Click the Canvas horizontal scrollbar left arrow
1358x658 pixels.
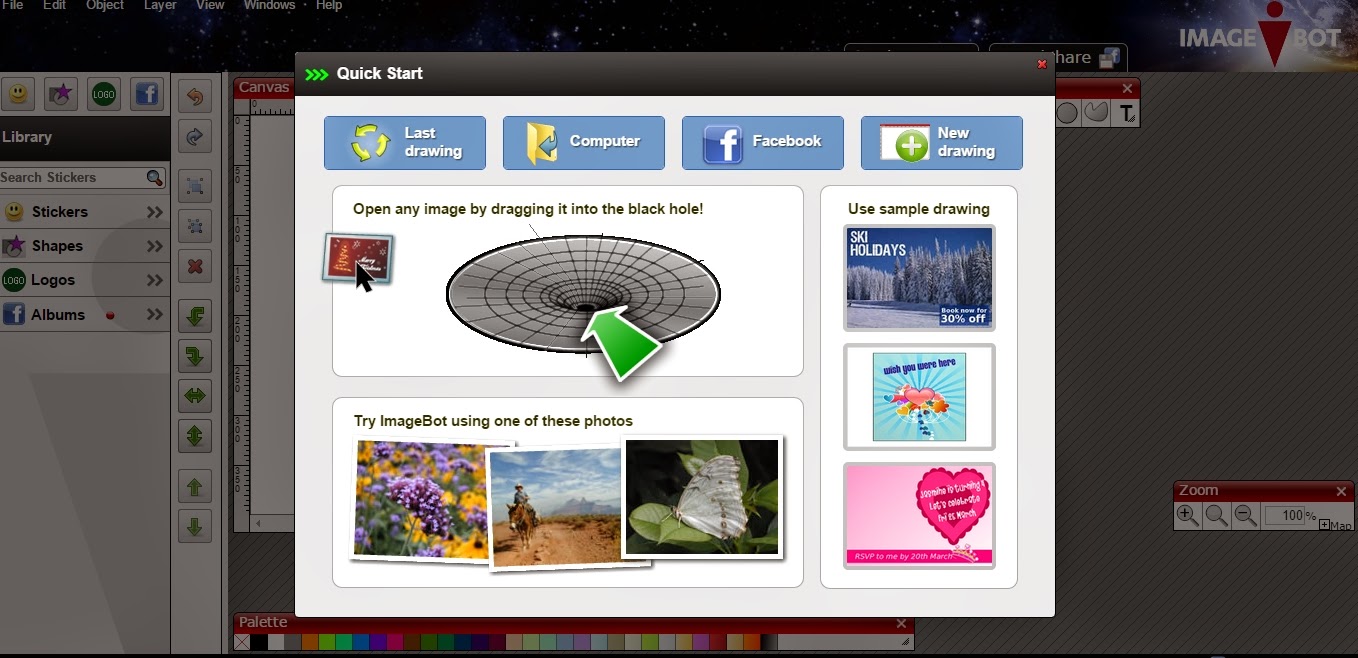click(x=258, y=524)
